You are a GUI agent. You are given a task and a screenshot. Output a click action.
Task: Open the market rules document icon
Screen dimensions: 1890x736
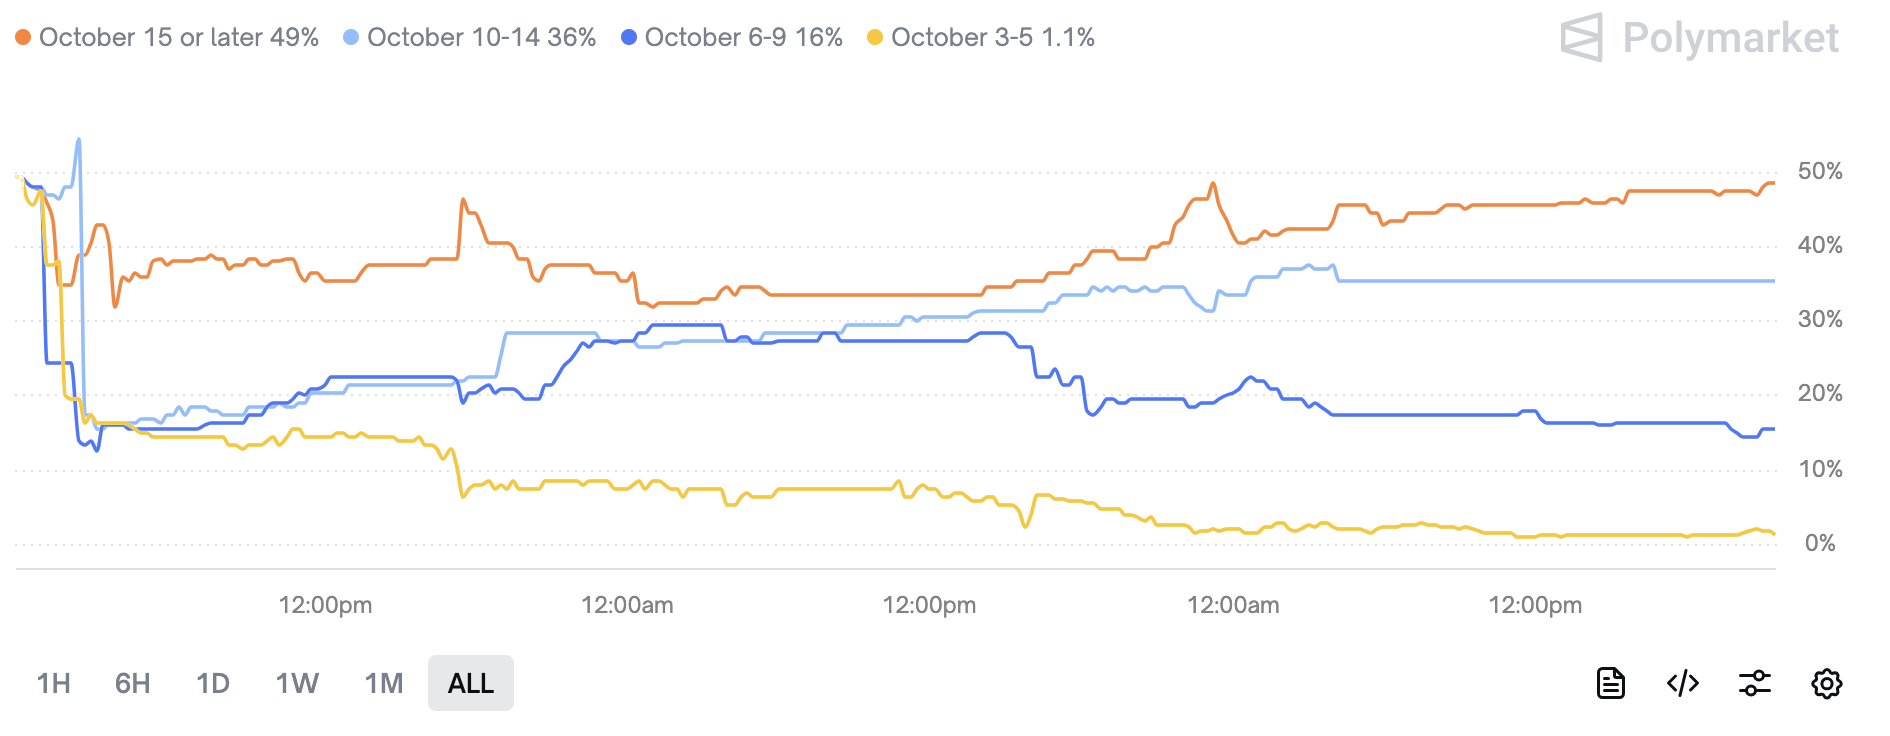click(x=1611, y=684)
